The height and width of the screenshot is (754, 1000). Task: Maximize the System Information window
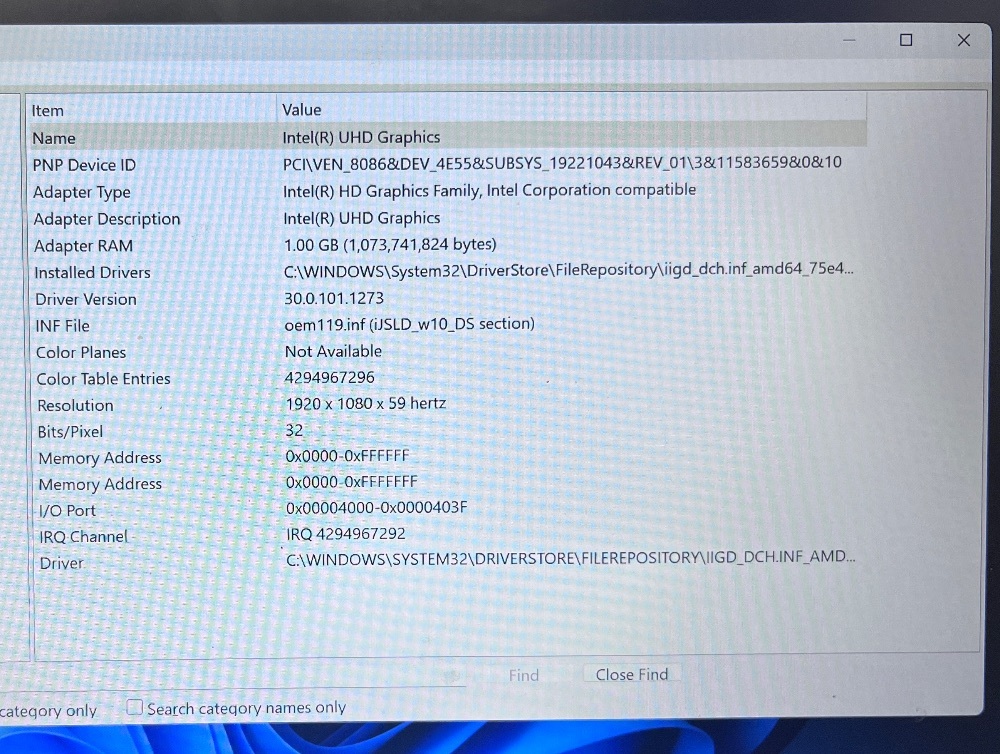click(906, 40)
